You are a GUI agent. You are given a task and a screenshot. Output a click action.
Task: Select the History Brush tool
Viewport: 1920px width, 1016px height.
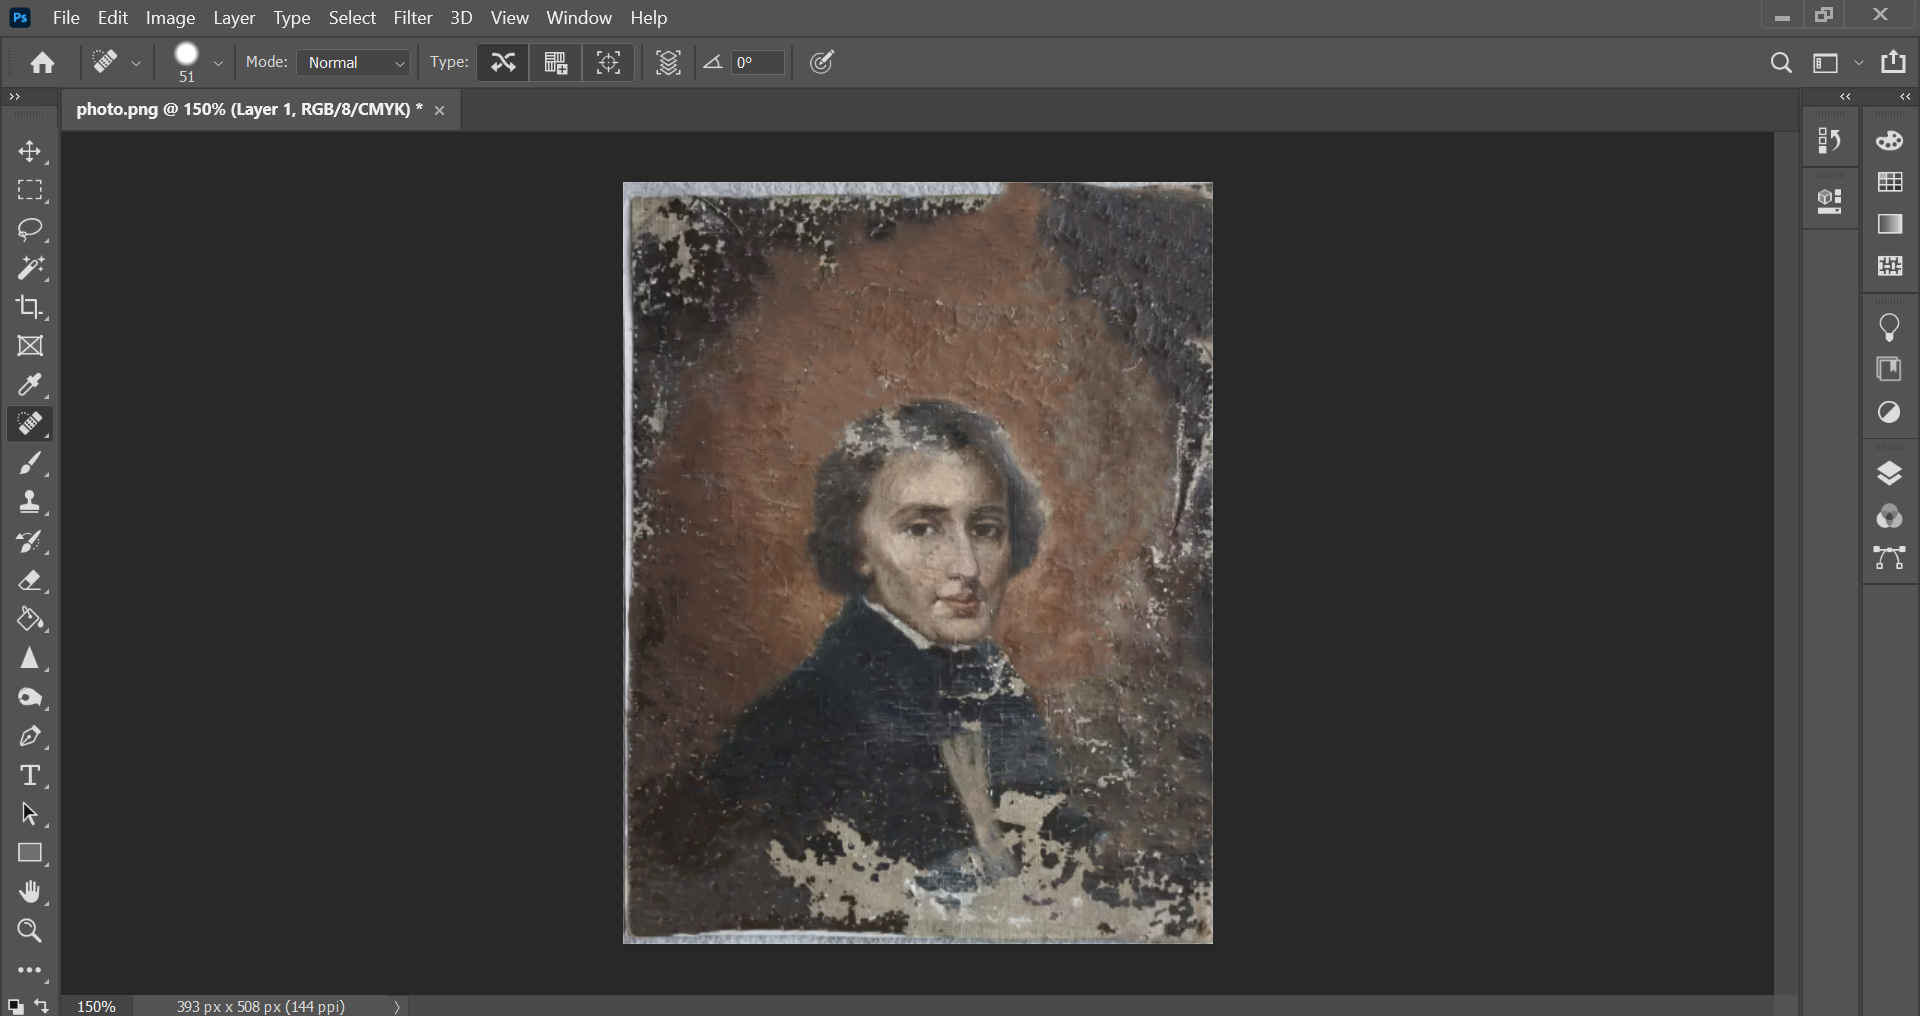click(x=30, y=542)
